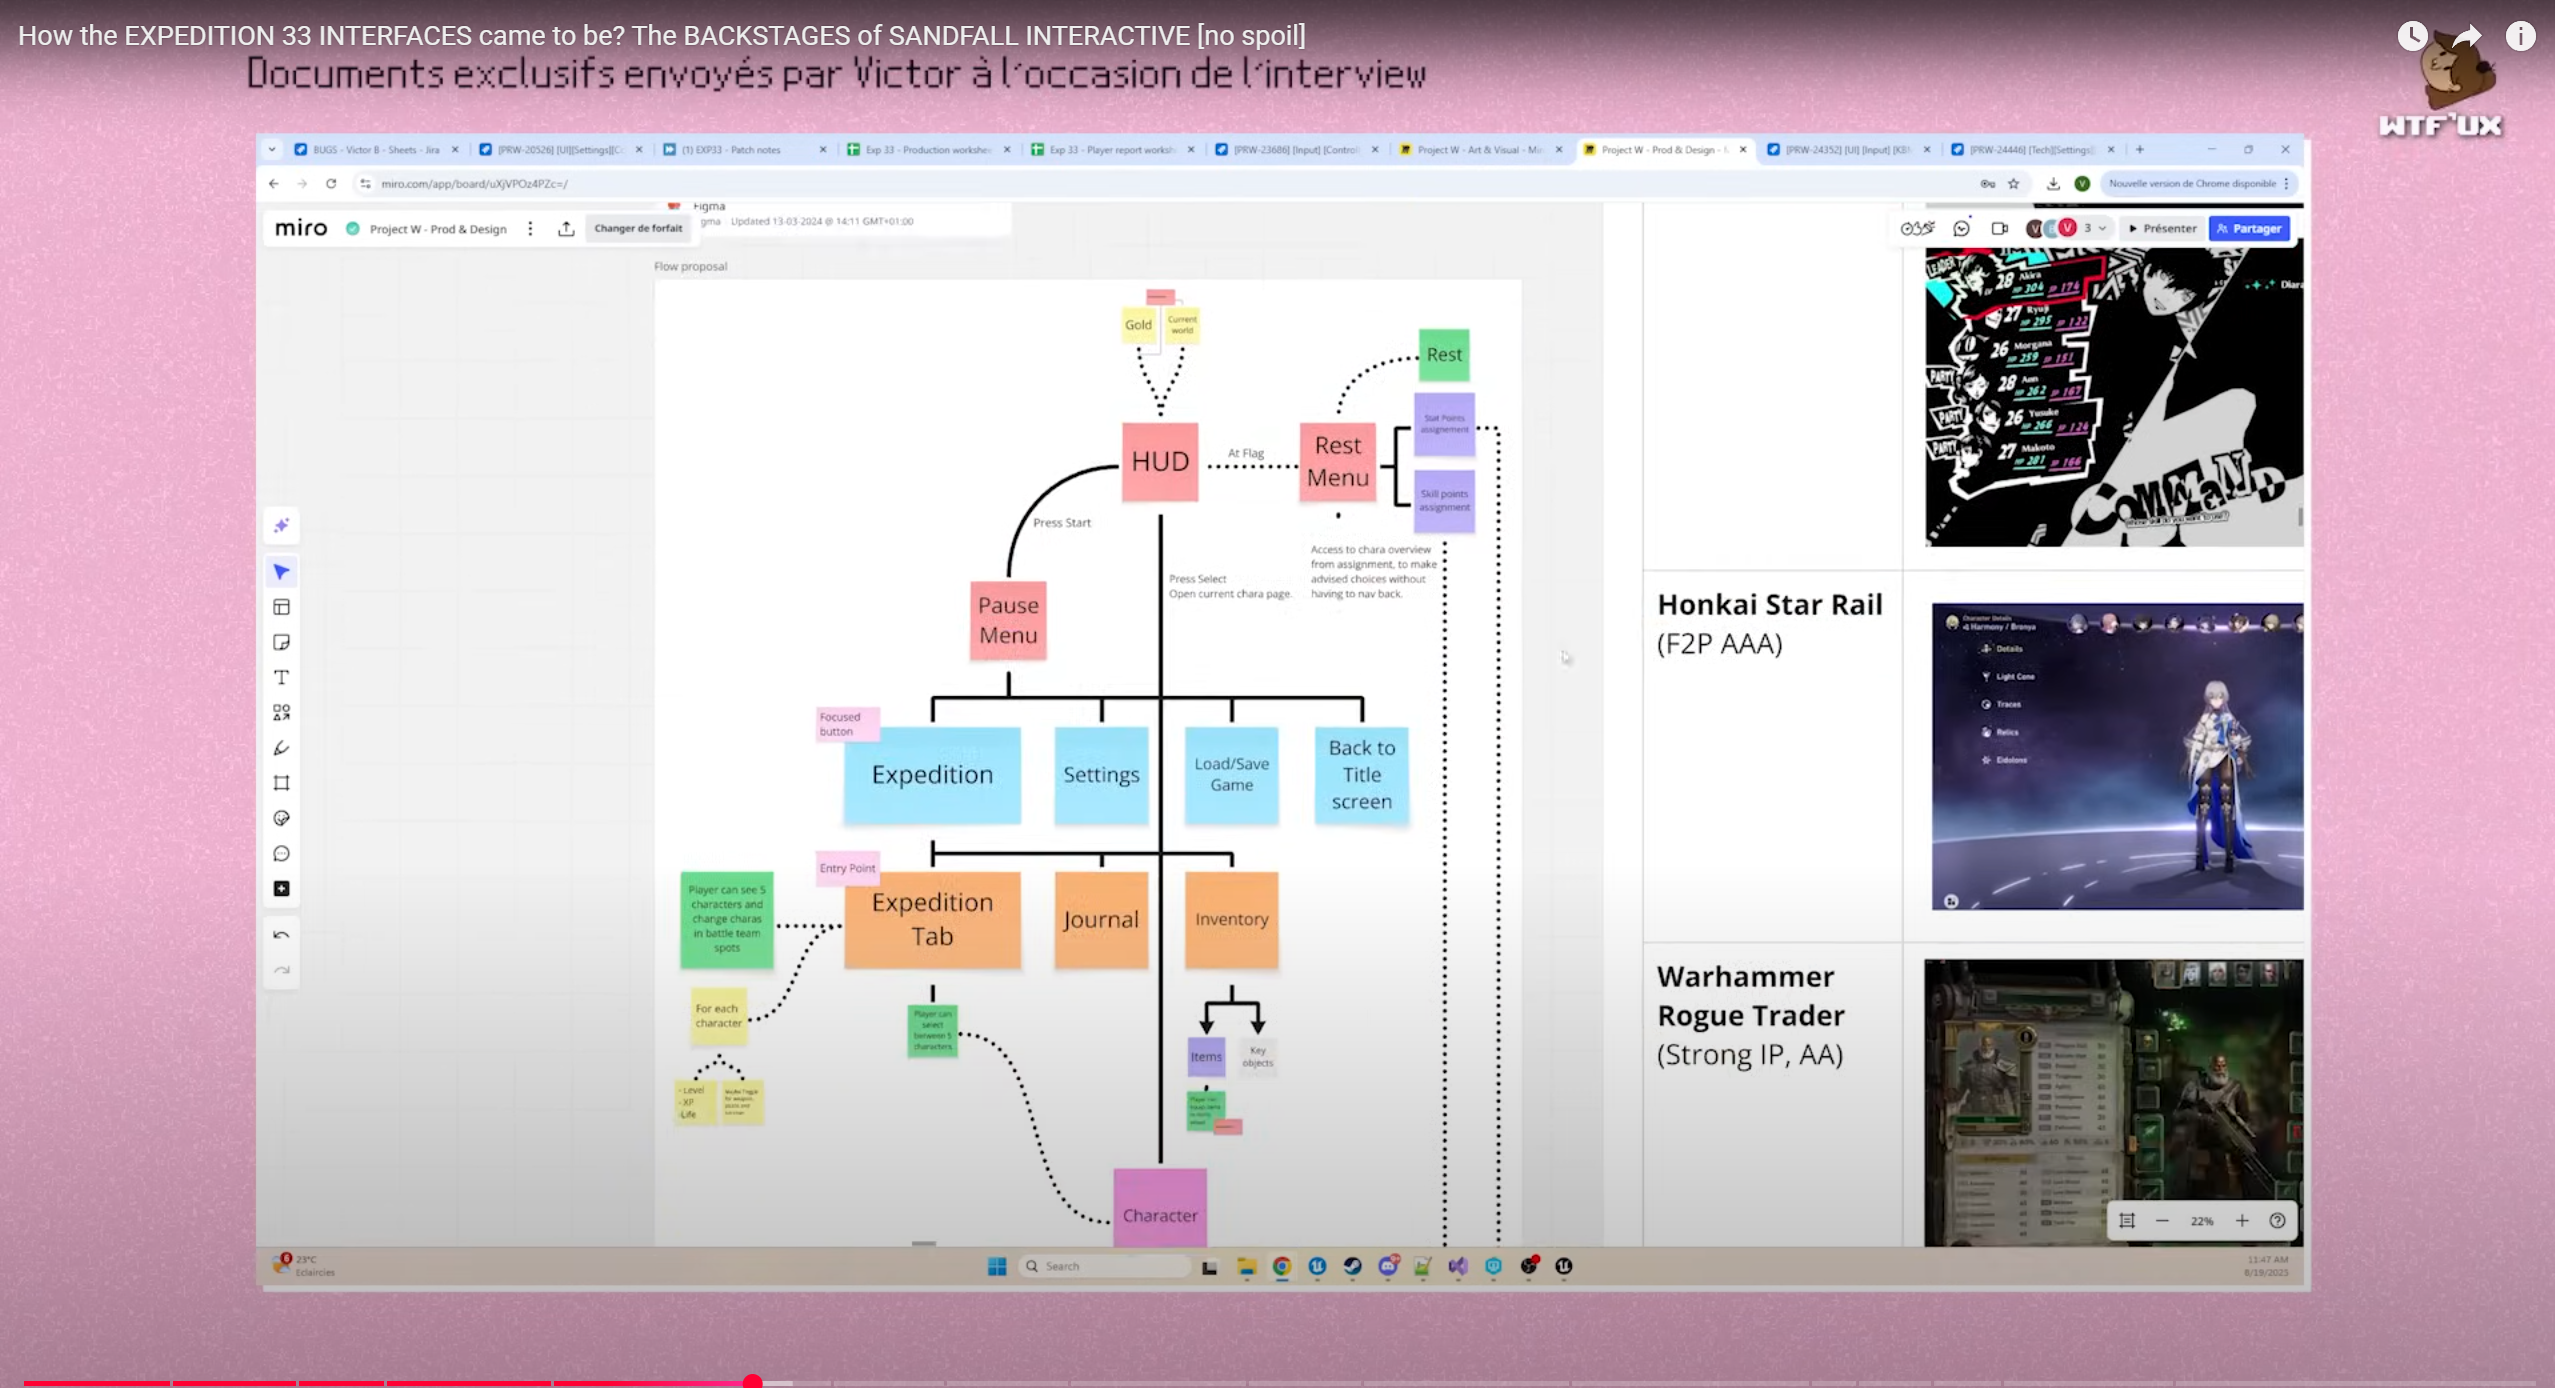
Task: Select the comment tool in toolbar
Action: [282, 853]
